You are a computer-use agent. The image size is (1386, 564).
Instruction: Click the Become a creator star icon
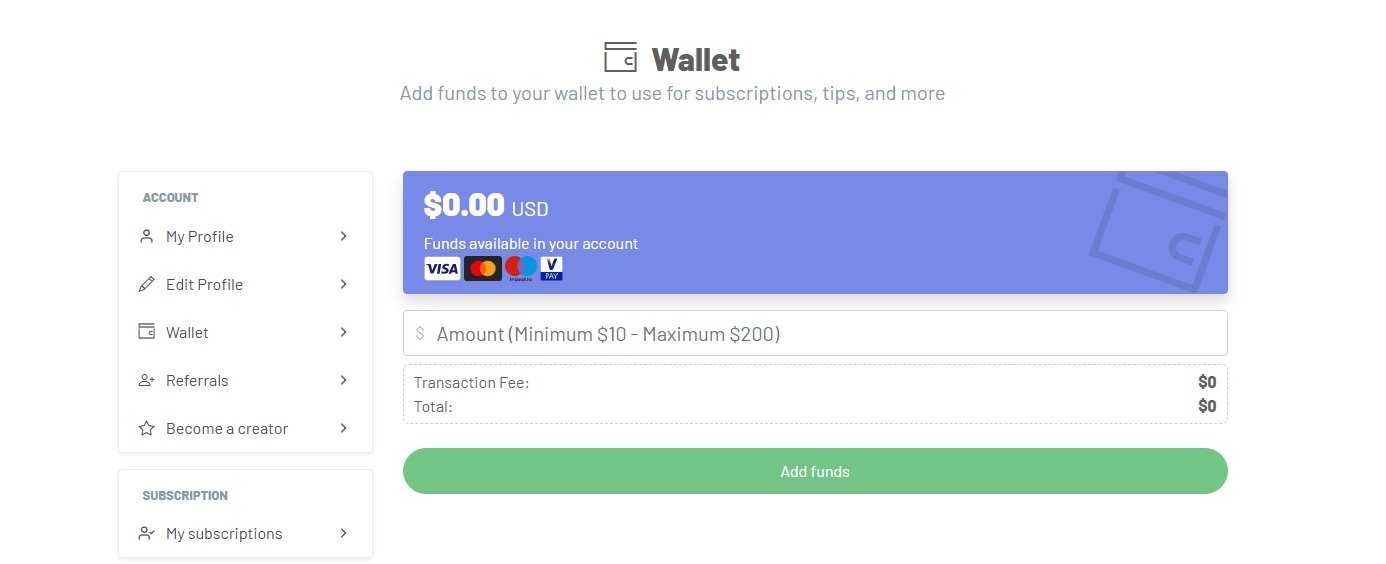[147, 428]
